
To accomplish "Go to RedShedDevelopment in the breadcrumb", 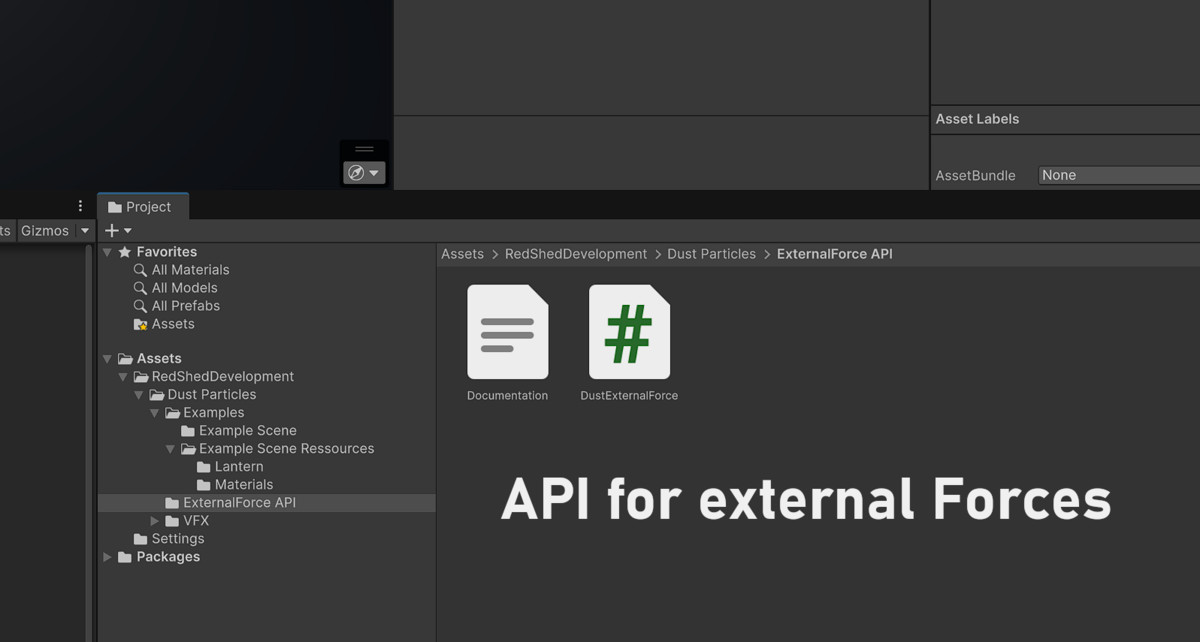I will coord(576,254).
